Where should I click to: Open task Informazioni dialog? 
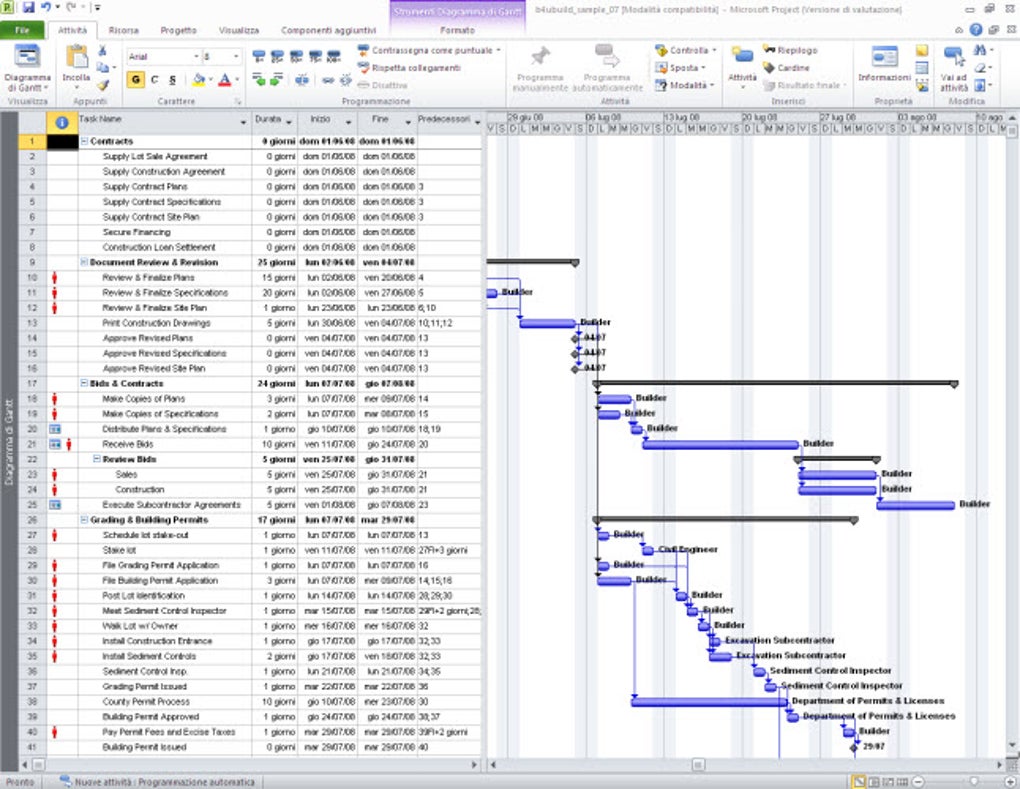point(885,65)
